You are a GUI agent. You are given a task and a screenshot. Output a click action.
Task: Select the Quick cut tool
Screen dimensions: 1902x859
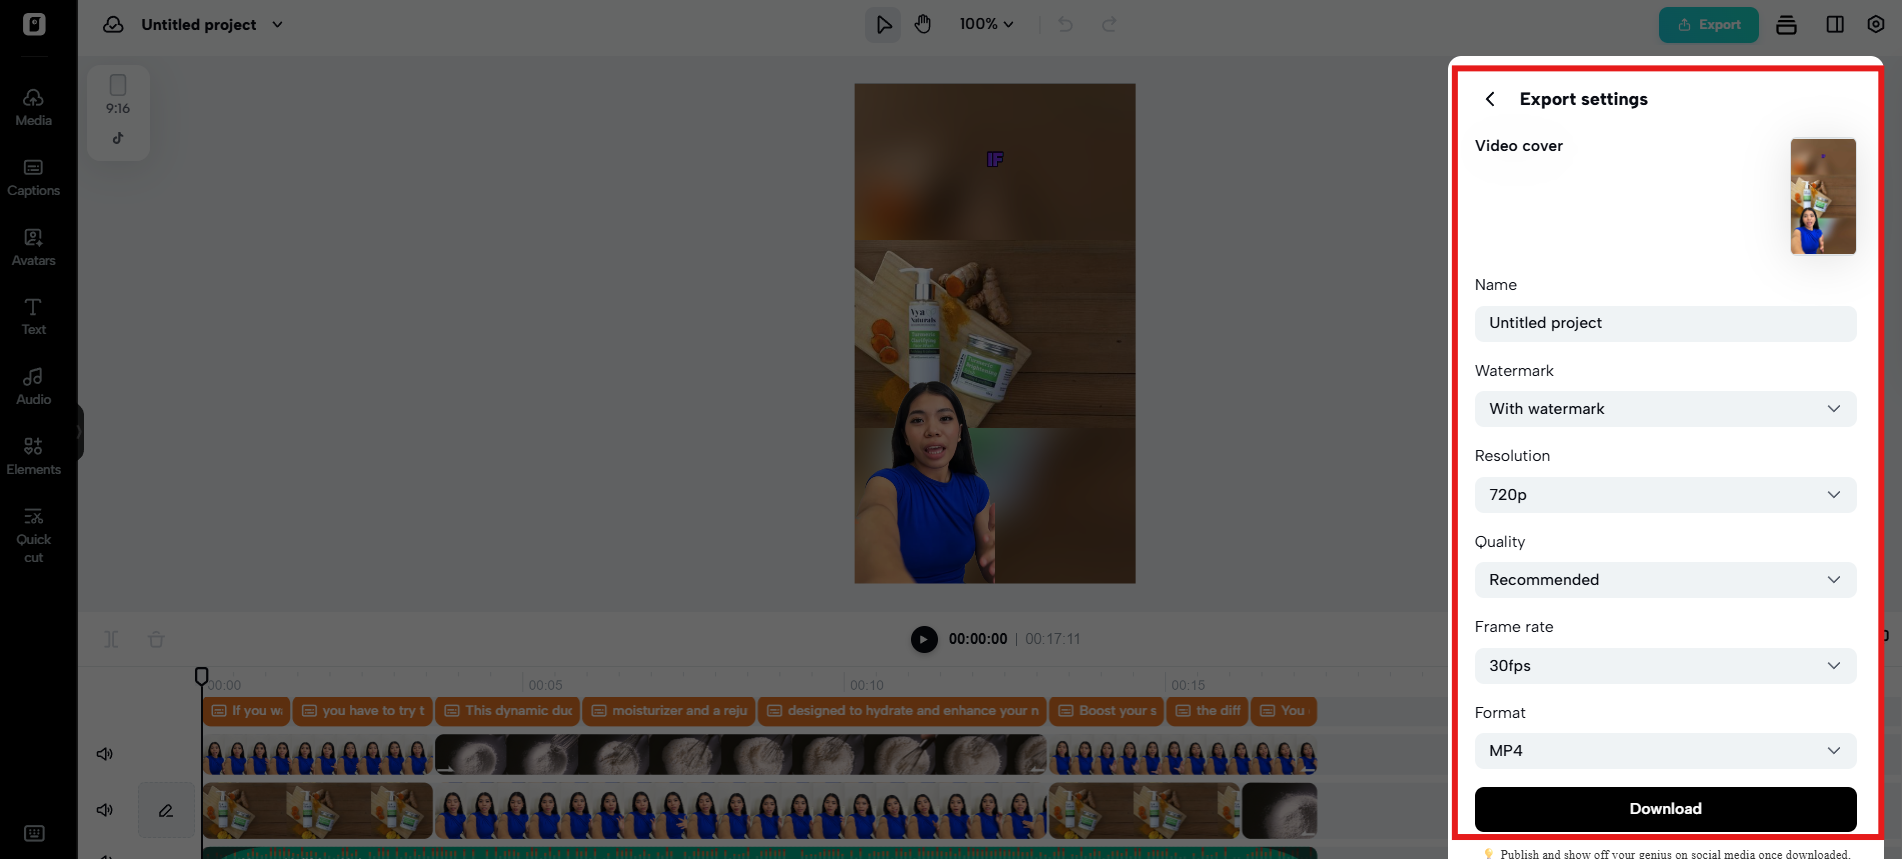(x=33, y=535)
